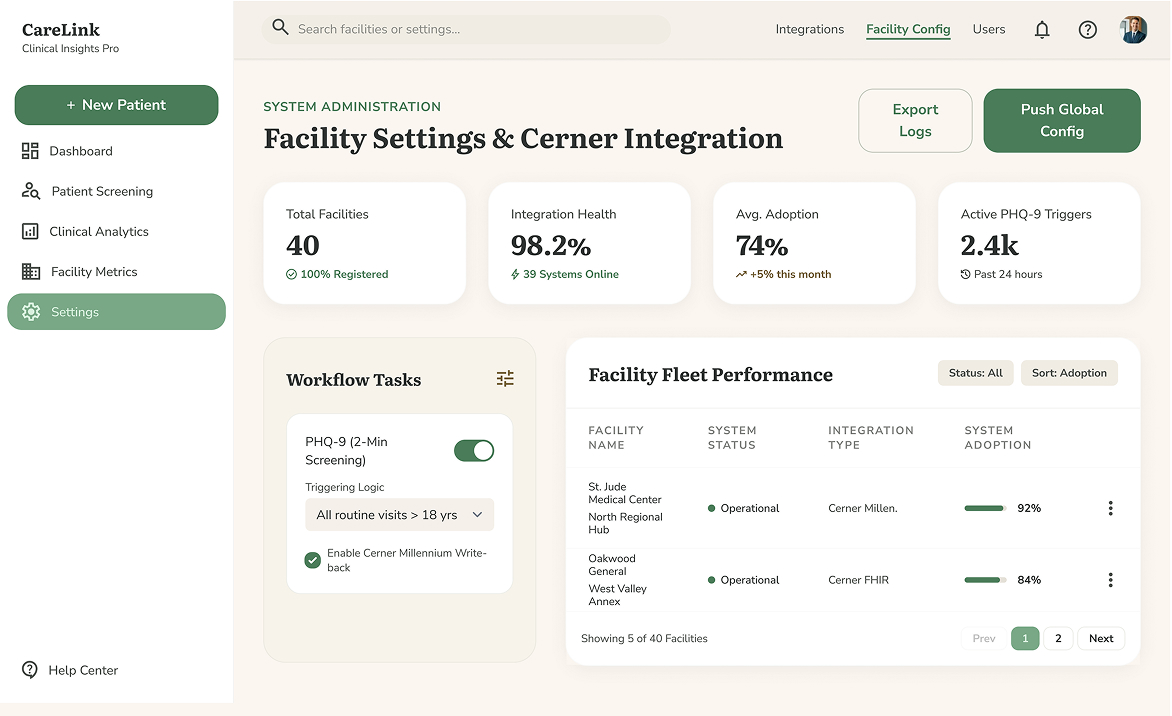Open the Sort: Adoption selector
Screen dimensions: 1172x716
tap(1069, 373)
